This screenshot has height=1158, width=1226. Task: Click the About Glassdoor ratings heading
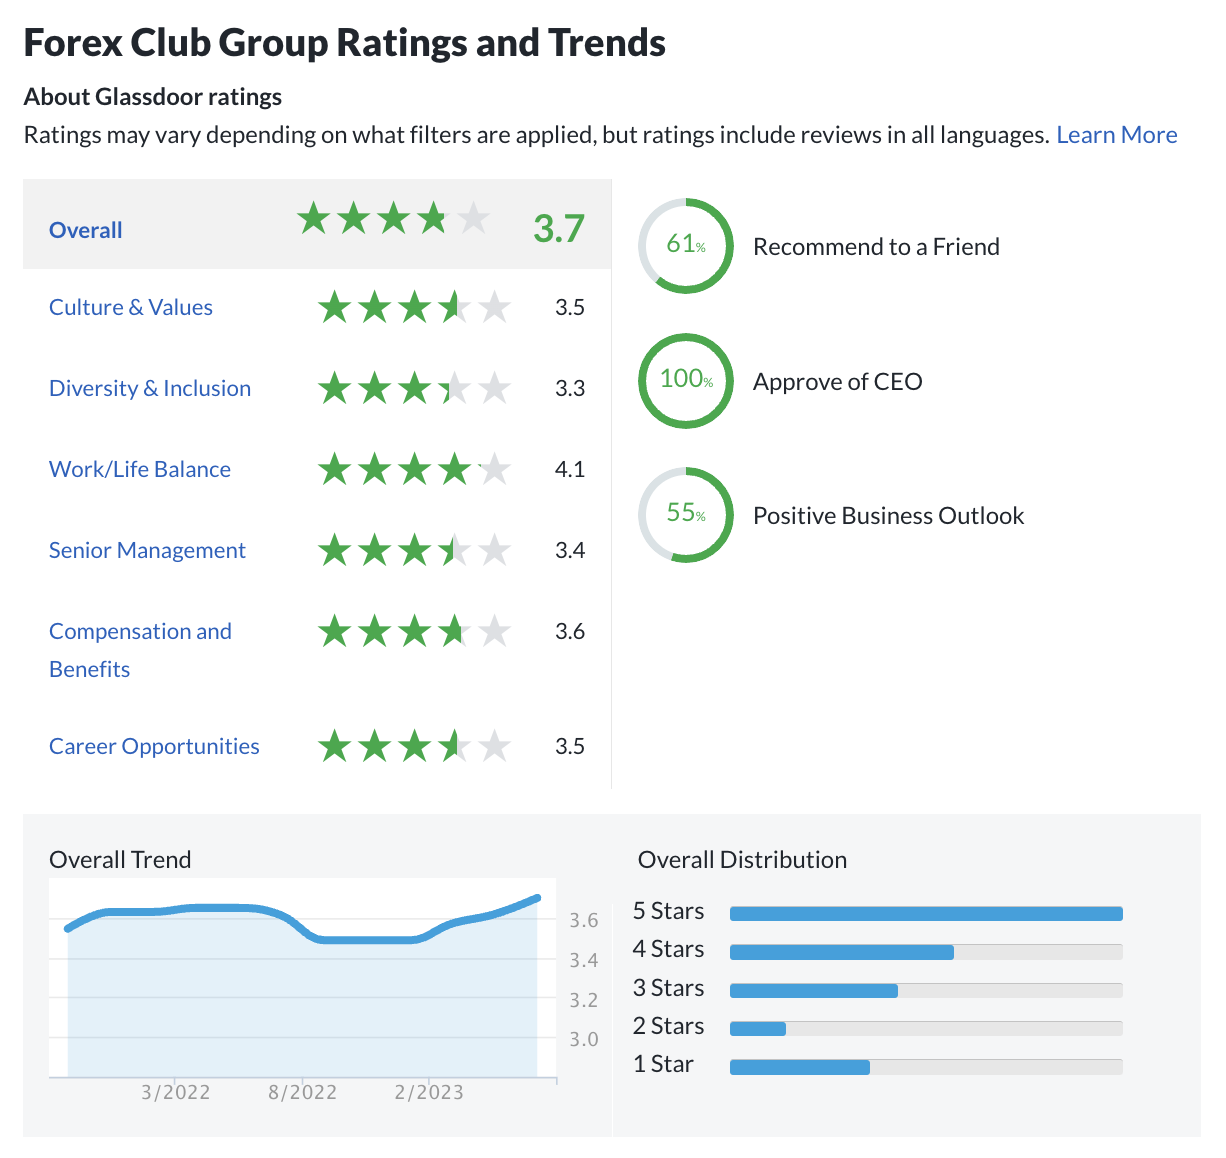pos(153,97)
